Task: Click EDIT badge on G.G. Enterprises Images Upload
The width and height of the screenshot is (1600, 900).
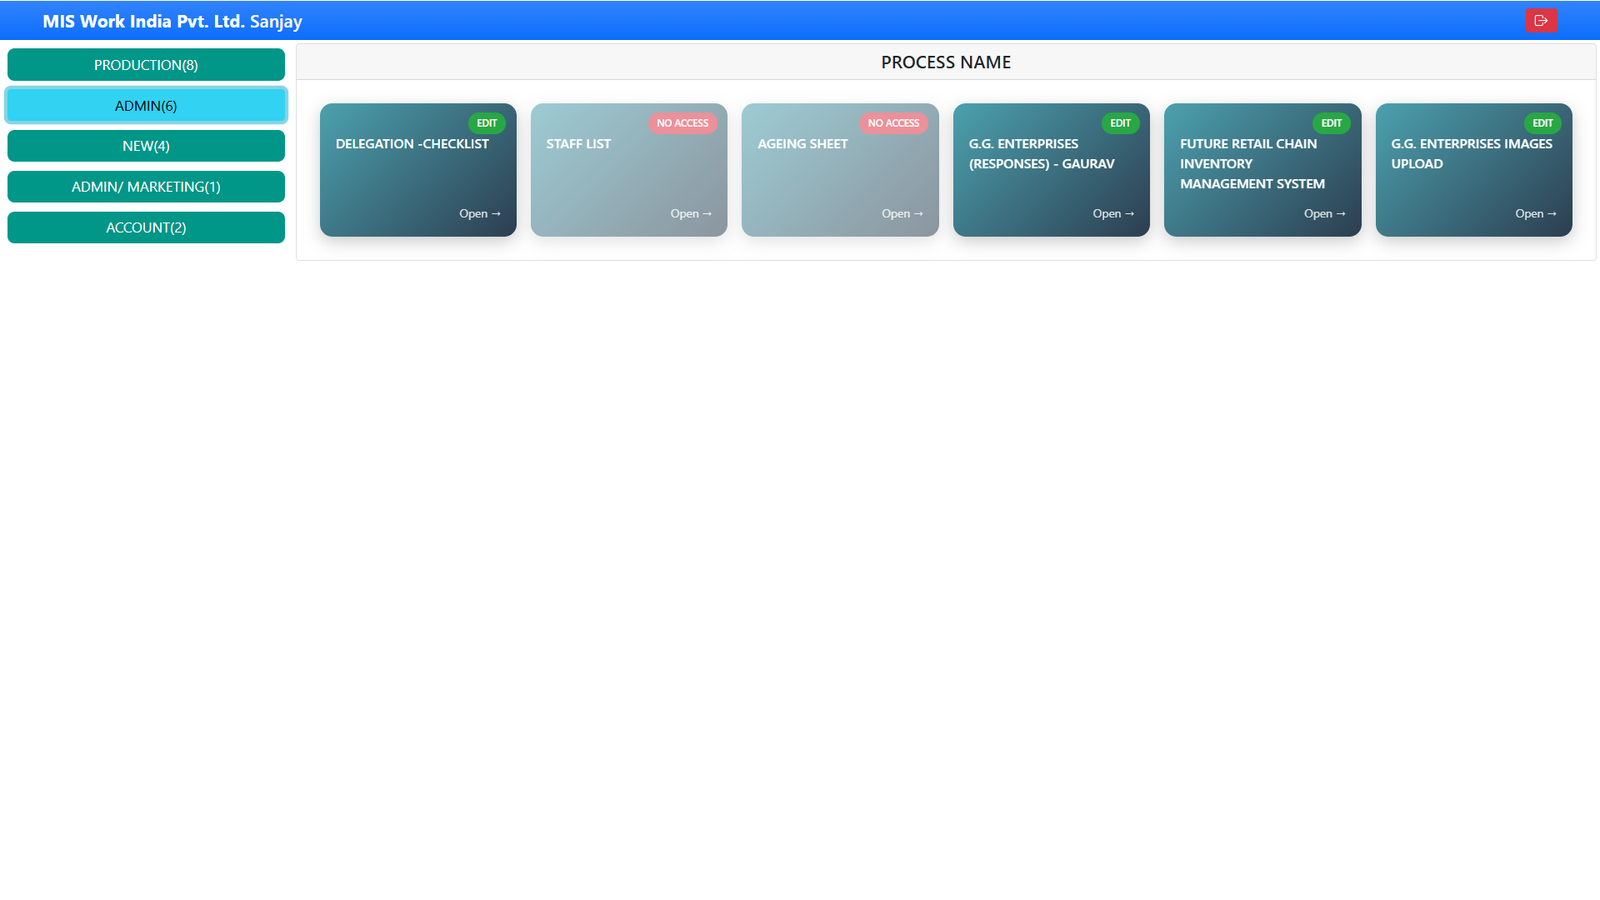Action: [x=1542, y=123]
